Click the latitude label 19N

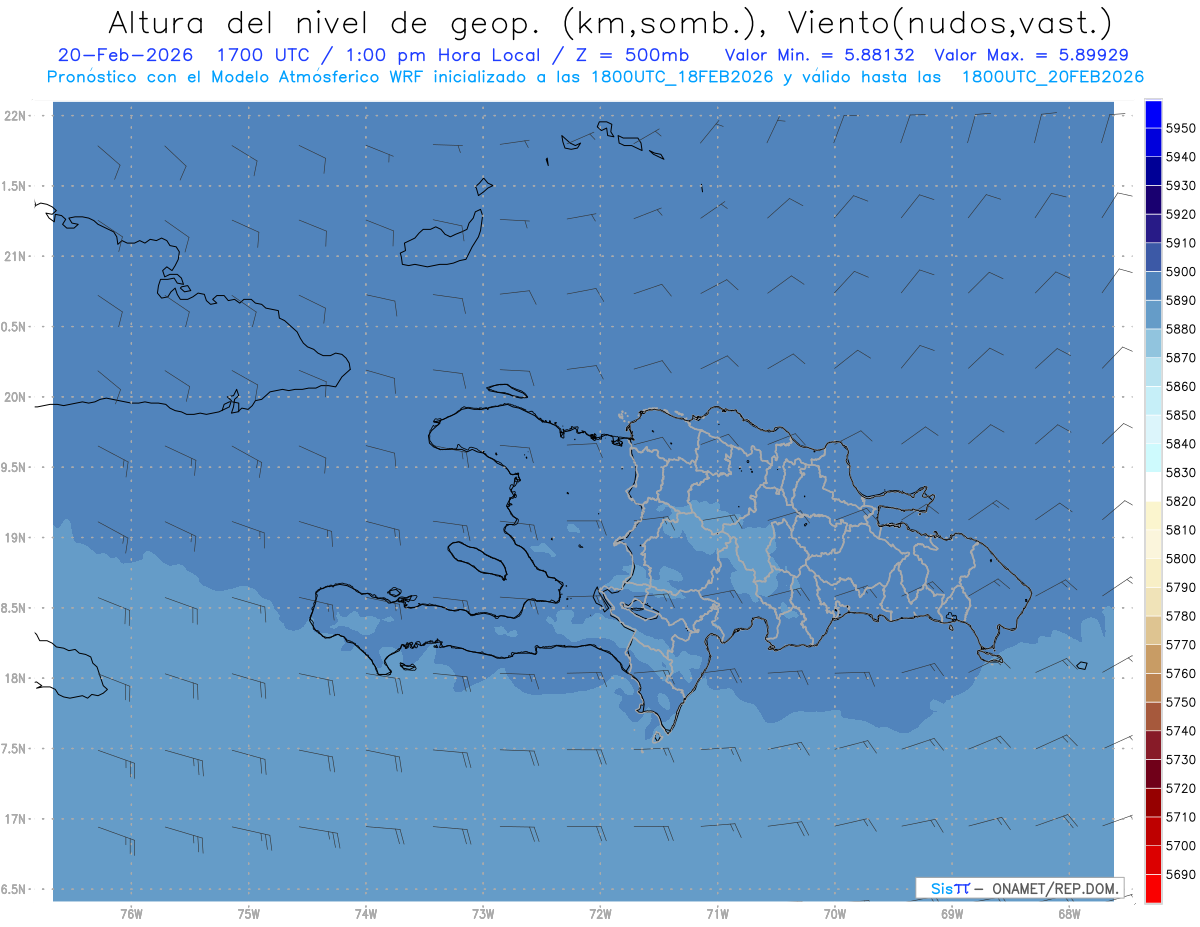(15, 538)
